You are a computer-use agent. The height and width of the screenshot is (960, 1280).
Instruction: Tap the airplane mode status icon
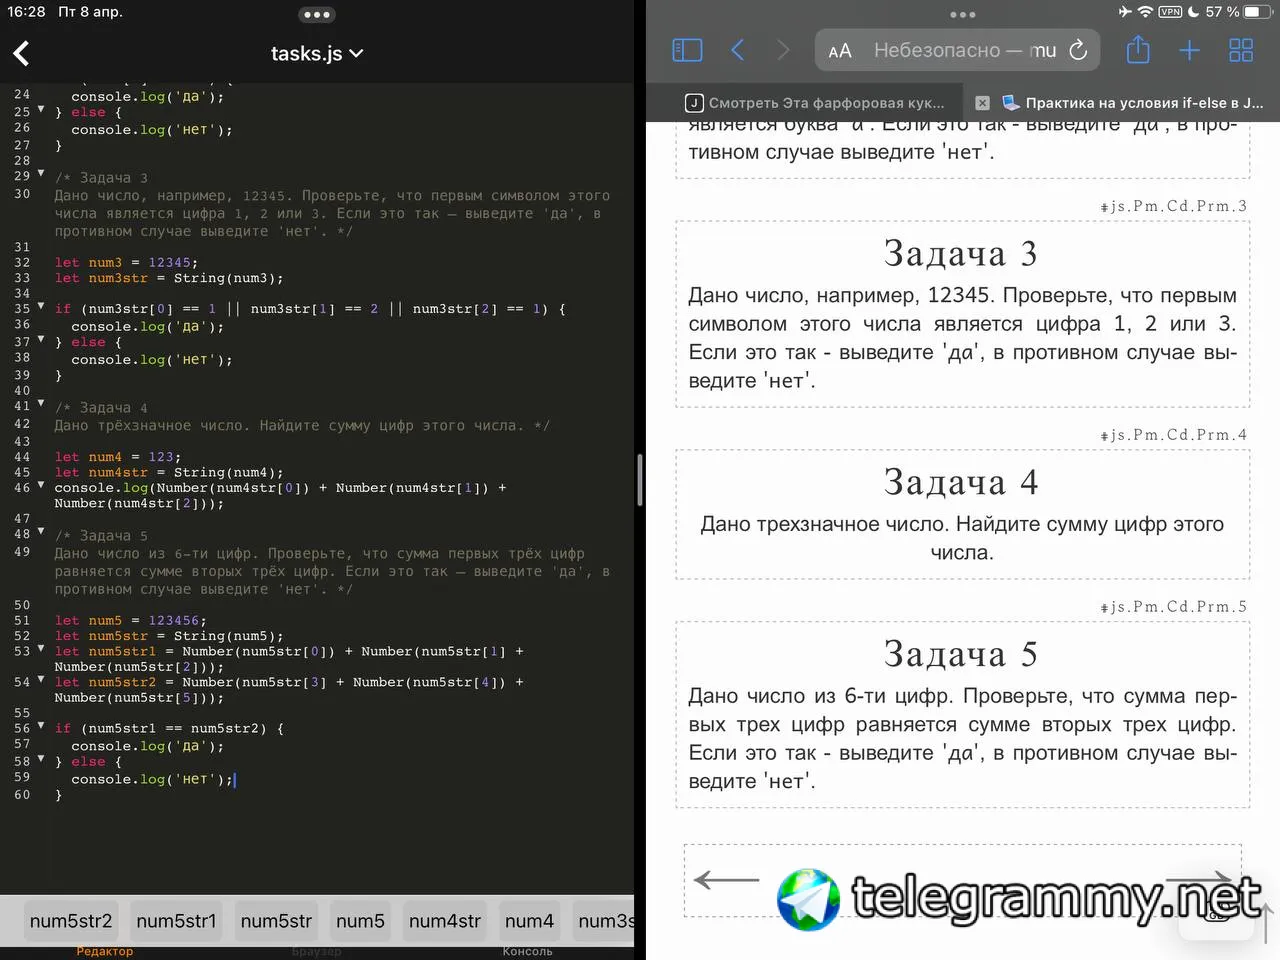tap(1125, 12)
